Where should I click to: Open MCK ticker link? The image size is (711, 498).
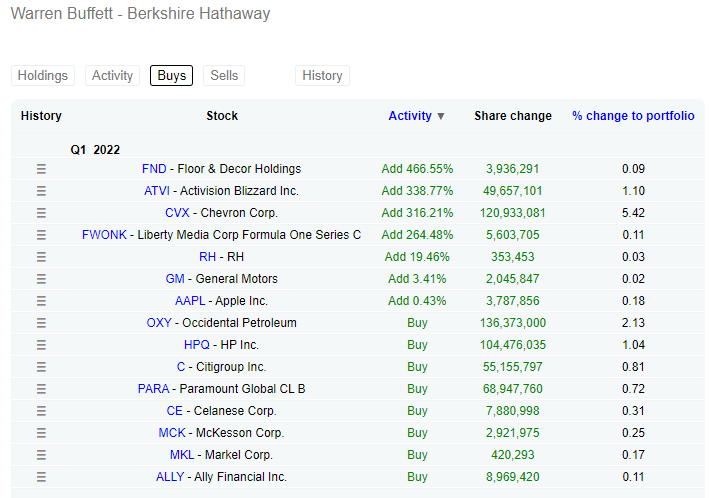tap(172, 433)
